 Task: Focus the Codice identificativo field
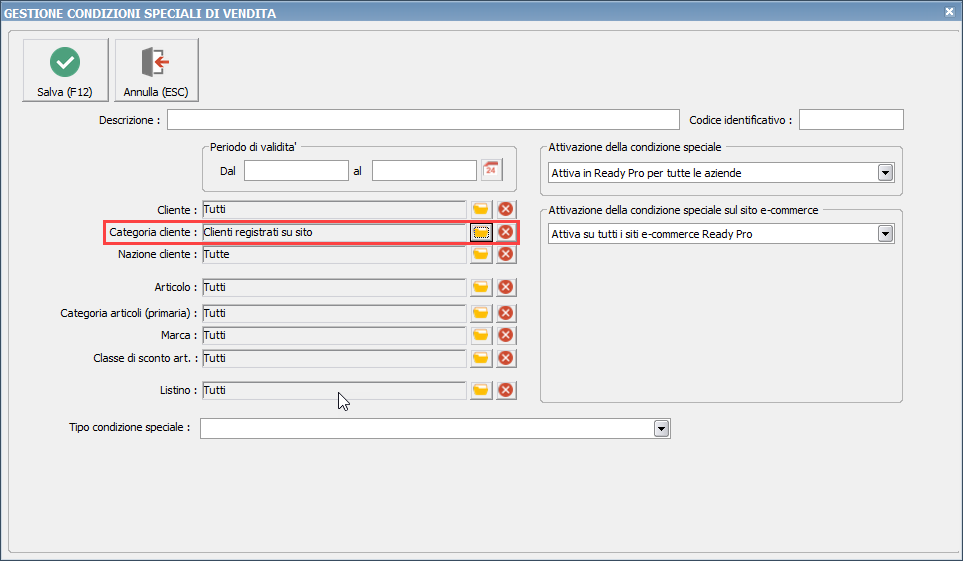click(851, 119)
